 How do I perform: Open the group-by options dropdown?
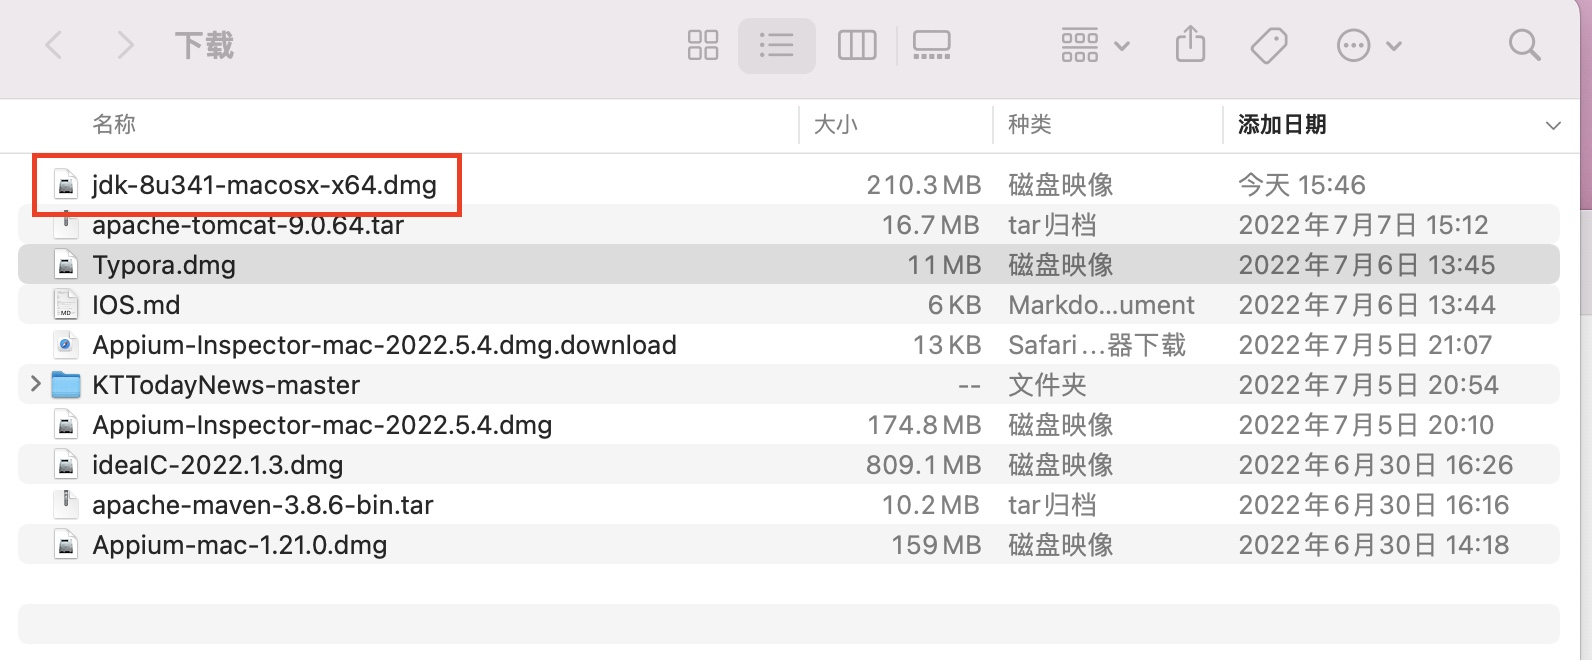1094,45
